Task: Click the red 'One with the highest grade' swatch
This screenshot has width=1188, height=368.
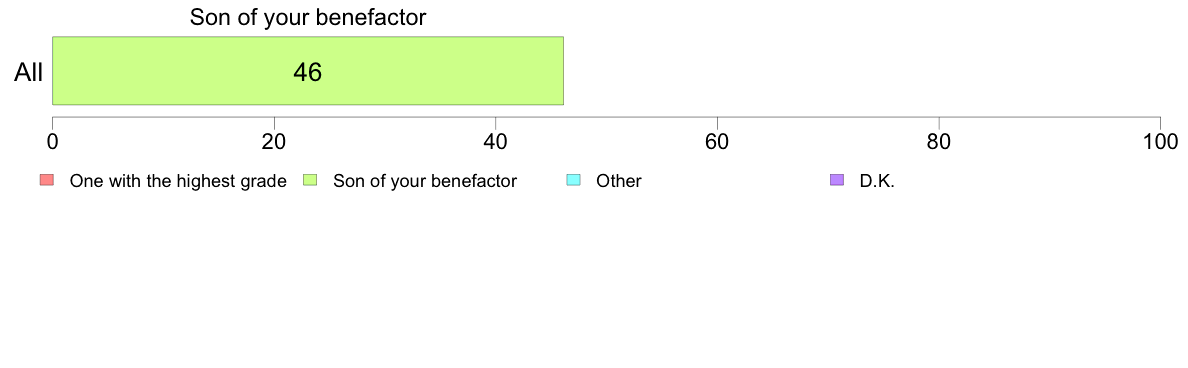Action: point(47,180)
